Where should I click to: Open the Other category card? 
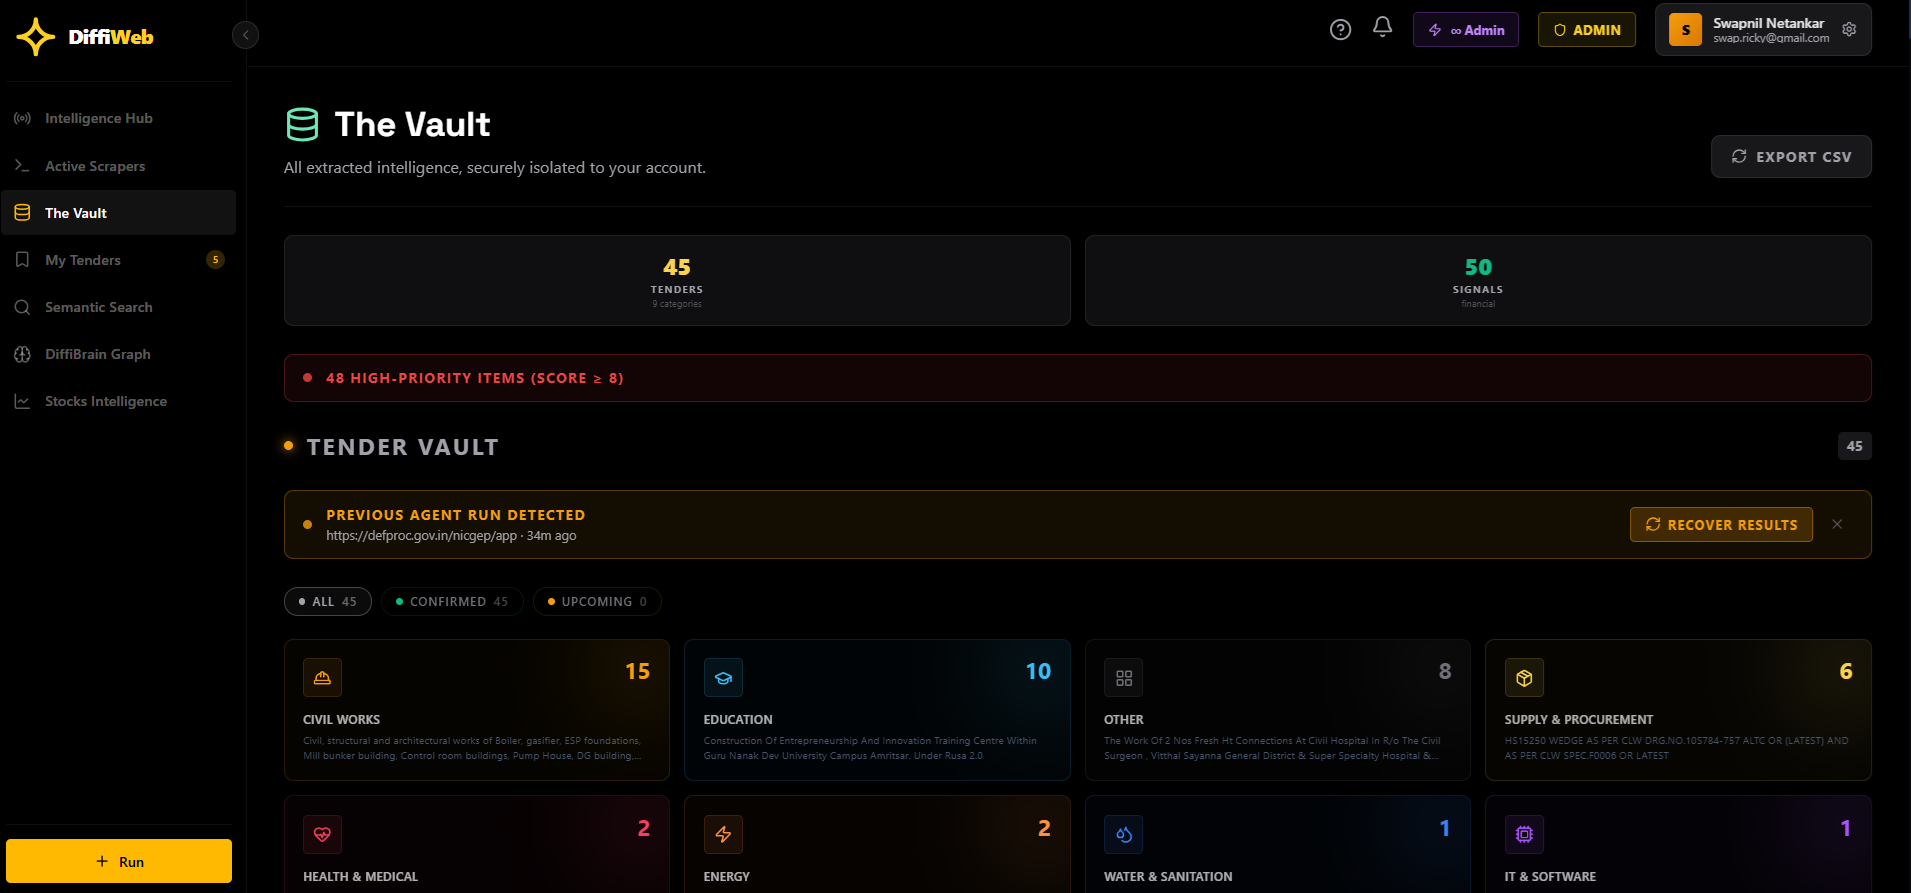point(1278,710)
